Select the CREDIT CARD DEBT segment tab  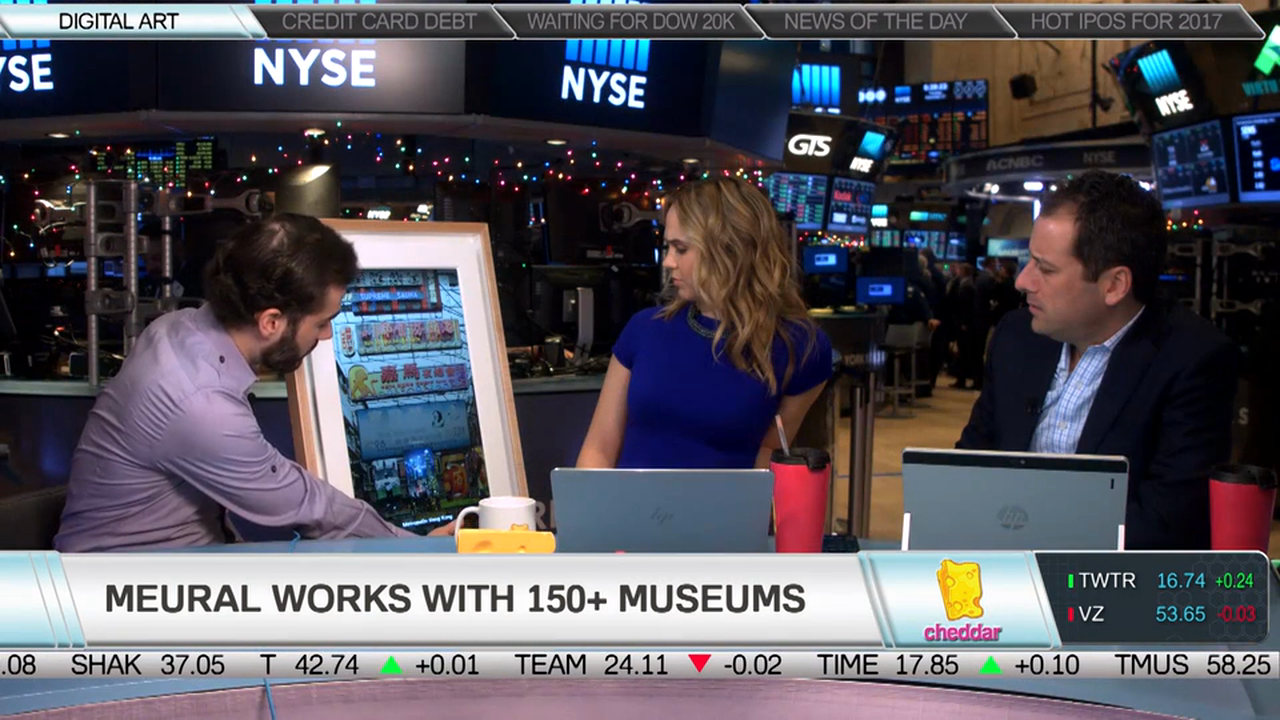pos(379,21)
